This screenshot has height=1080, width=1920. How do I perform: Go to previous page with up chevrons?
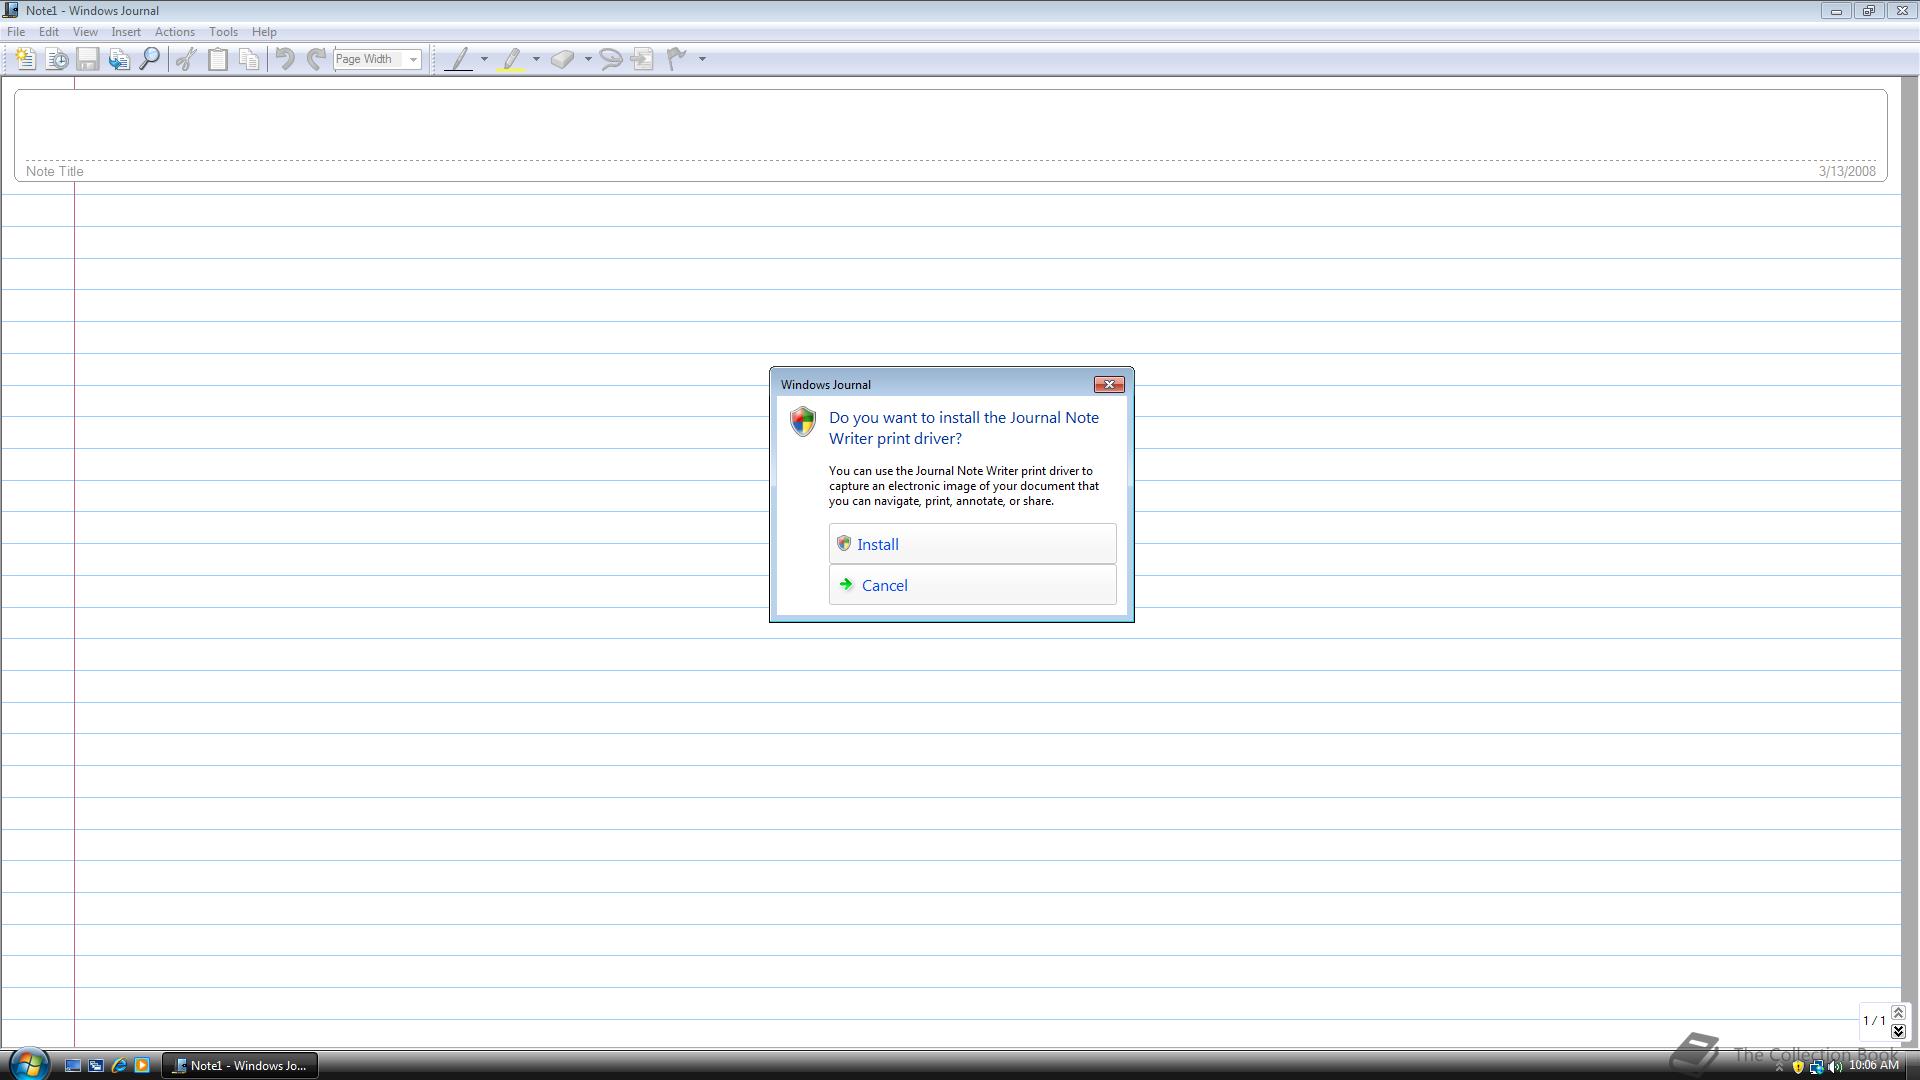(x=1898, y=1013)
